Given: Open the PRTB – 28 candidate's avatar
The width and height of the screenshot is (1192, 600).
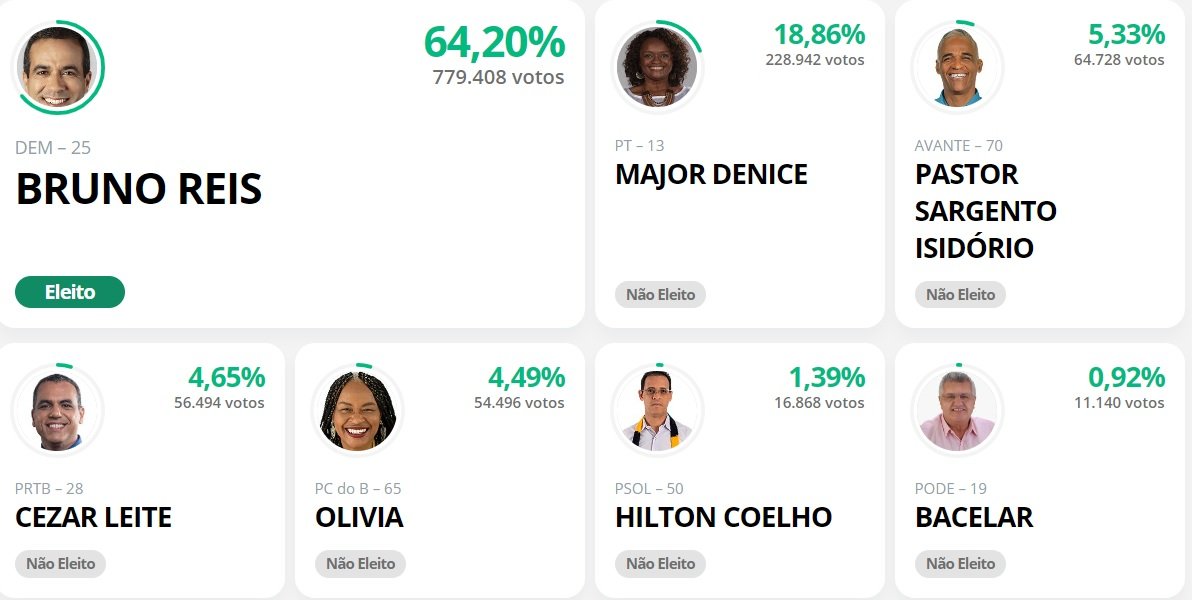Looking at the screenshot, I should 57,411.
